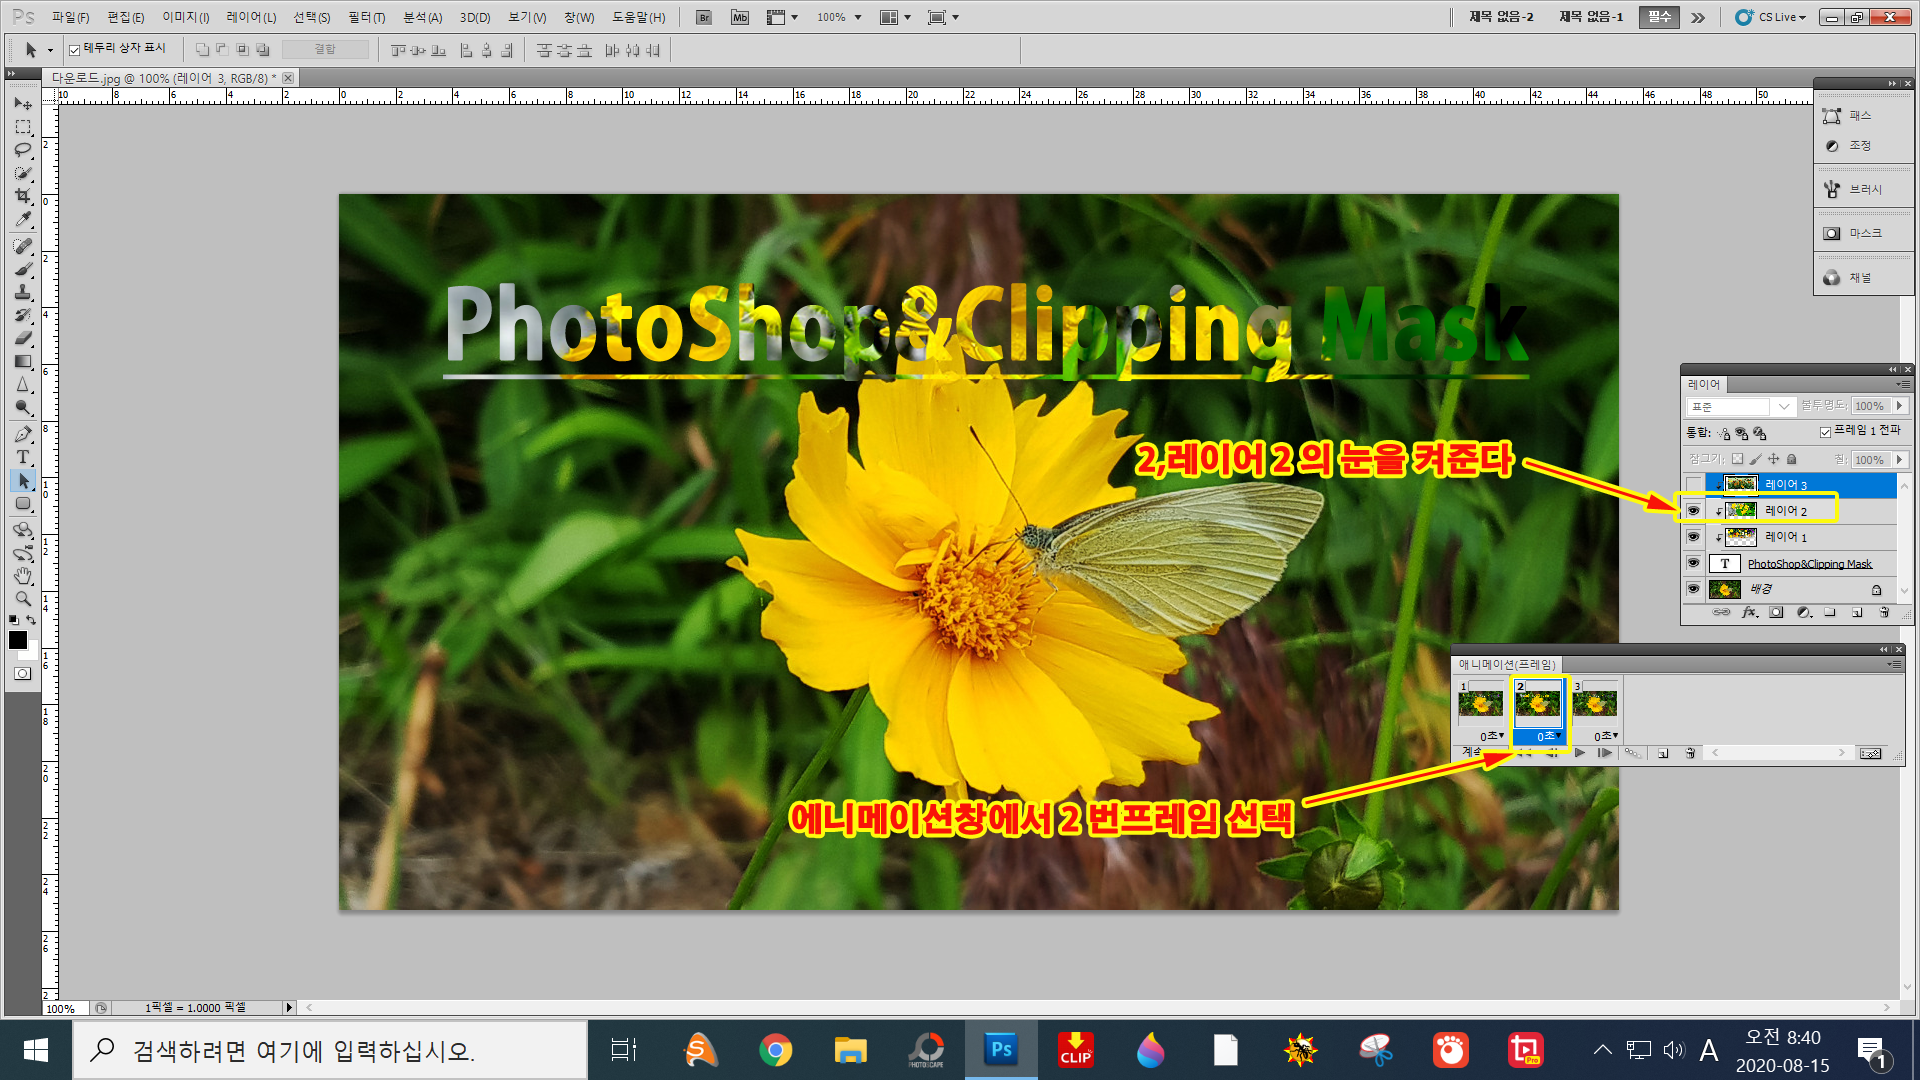Open frame 3 delay 0초 dropdown
Image resolution: width=1920 pixels, height=1080 pixels.
point(1606,736)
